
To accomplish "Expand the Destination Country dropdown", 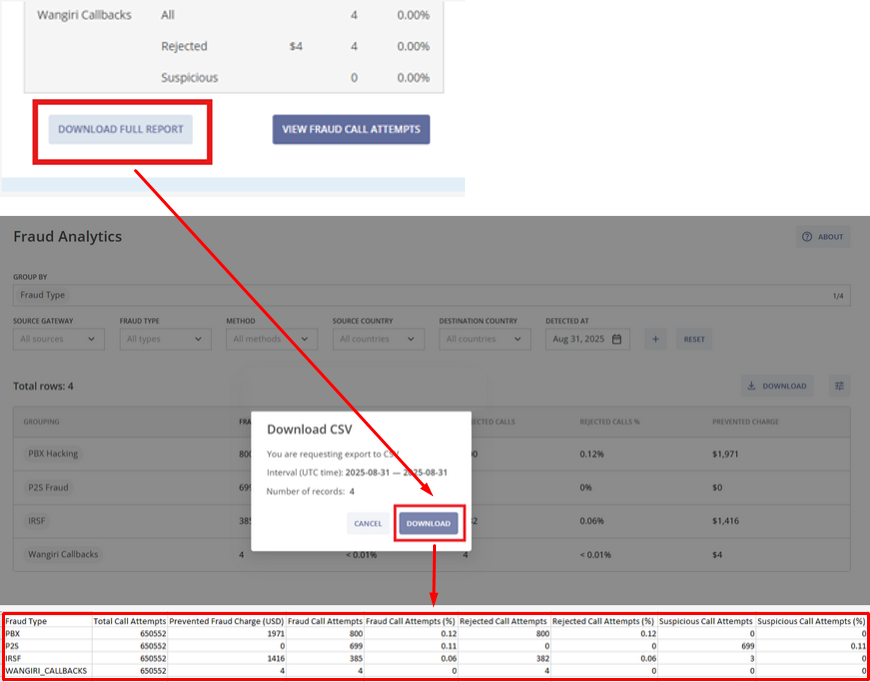I will pyautogui.click(x=484, y=339).
